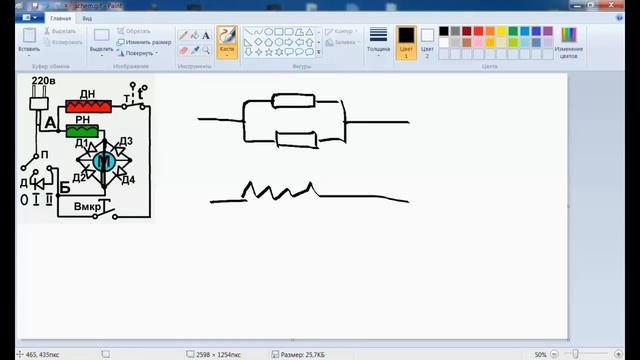
Task: Pick the Down arrow shape
Action: (x=248, y=52)
